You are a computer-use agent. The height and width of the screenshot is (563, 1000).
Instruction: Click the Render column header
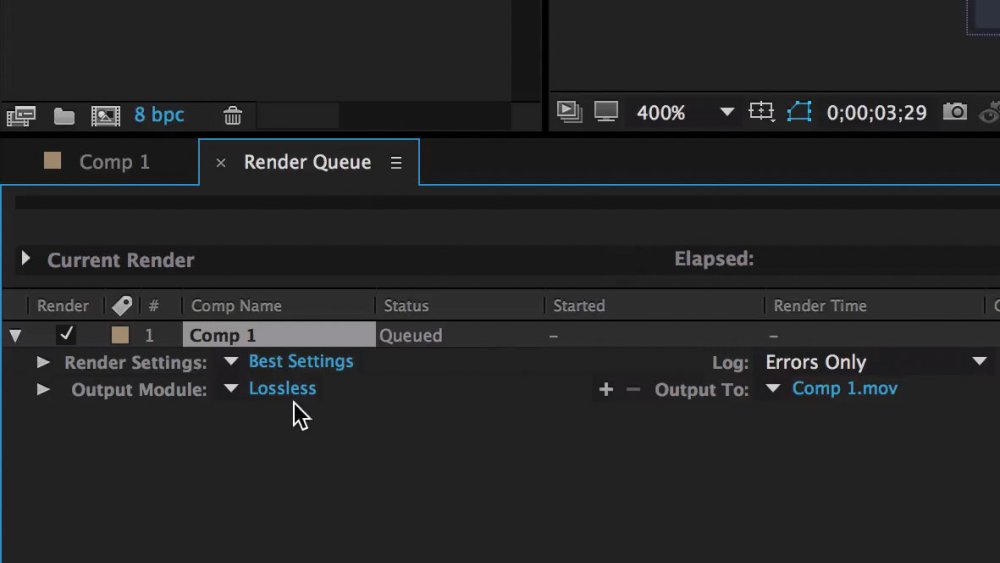(62, 306)
